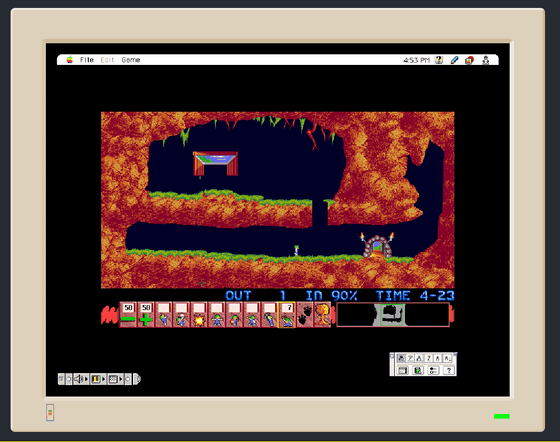Click the options list icon in floating palette
The width and height of the screenshot is (560, 442).
[x=433, y=370]
